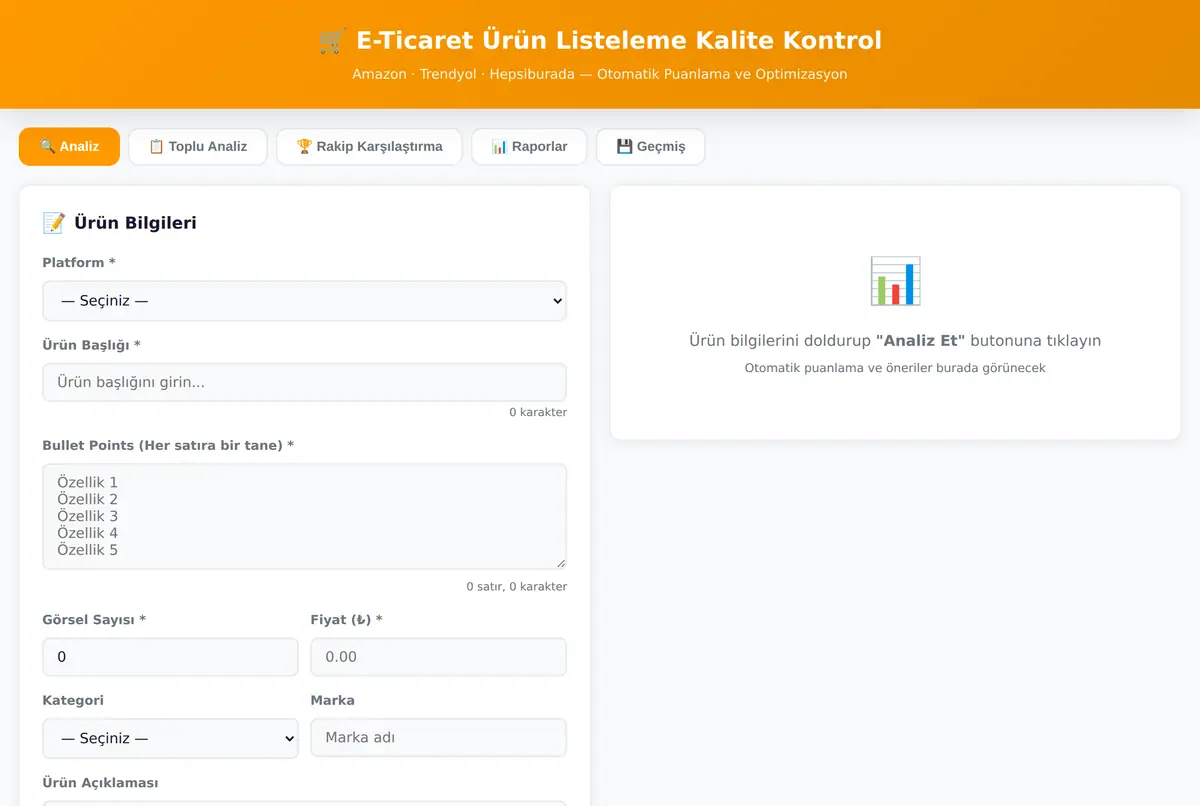Click the shopping cart icon in header

pyautogui.click(x=332, y=41)
